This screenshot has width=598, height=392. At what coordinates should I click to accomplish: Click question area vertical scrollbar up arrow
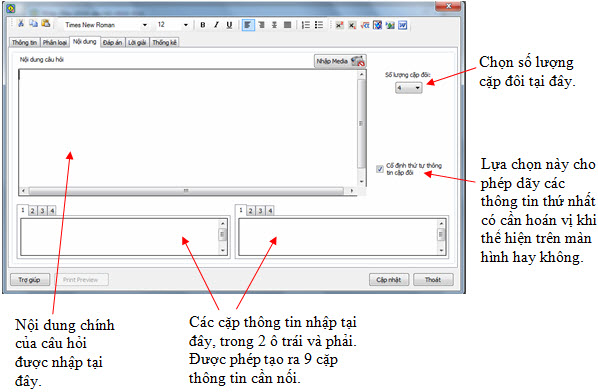pyautogui.click(x=362, y=75)
